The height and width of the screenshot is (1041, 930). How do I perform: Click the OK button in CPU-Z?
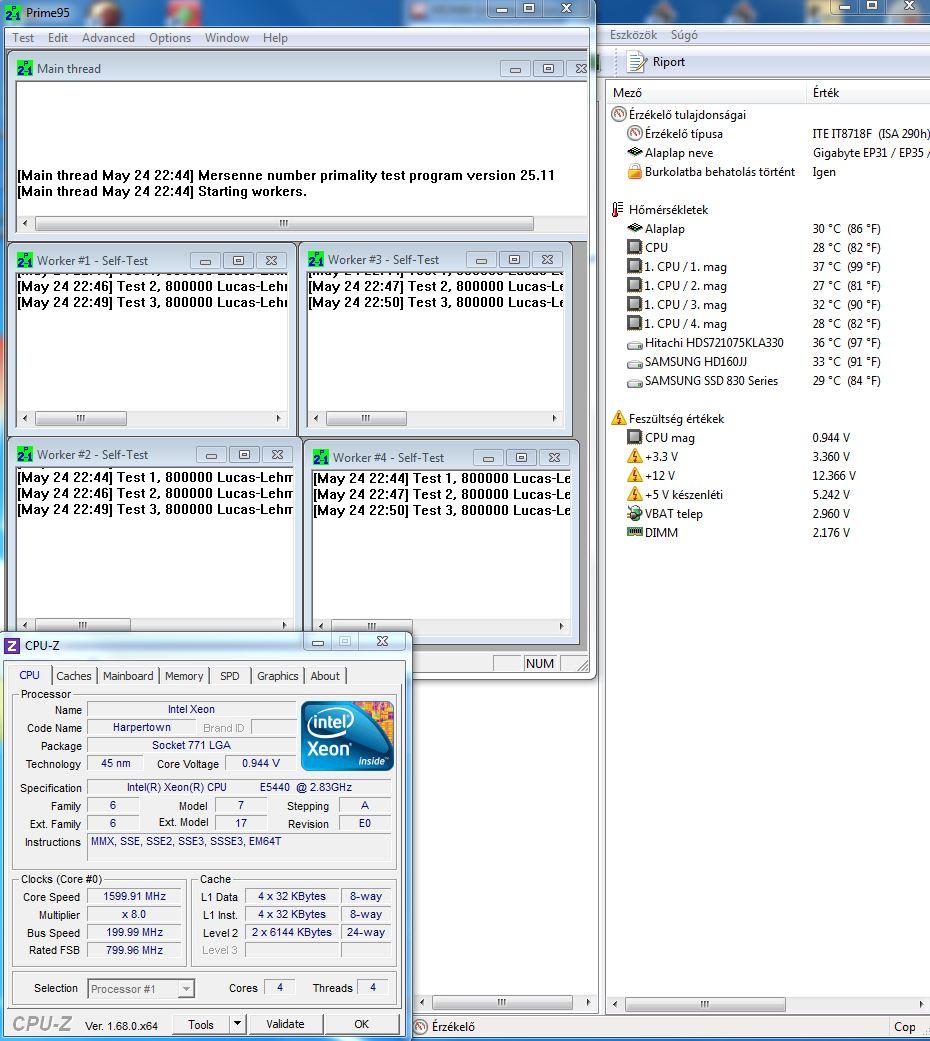pos(362,1024)
